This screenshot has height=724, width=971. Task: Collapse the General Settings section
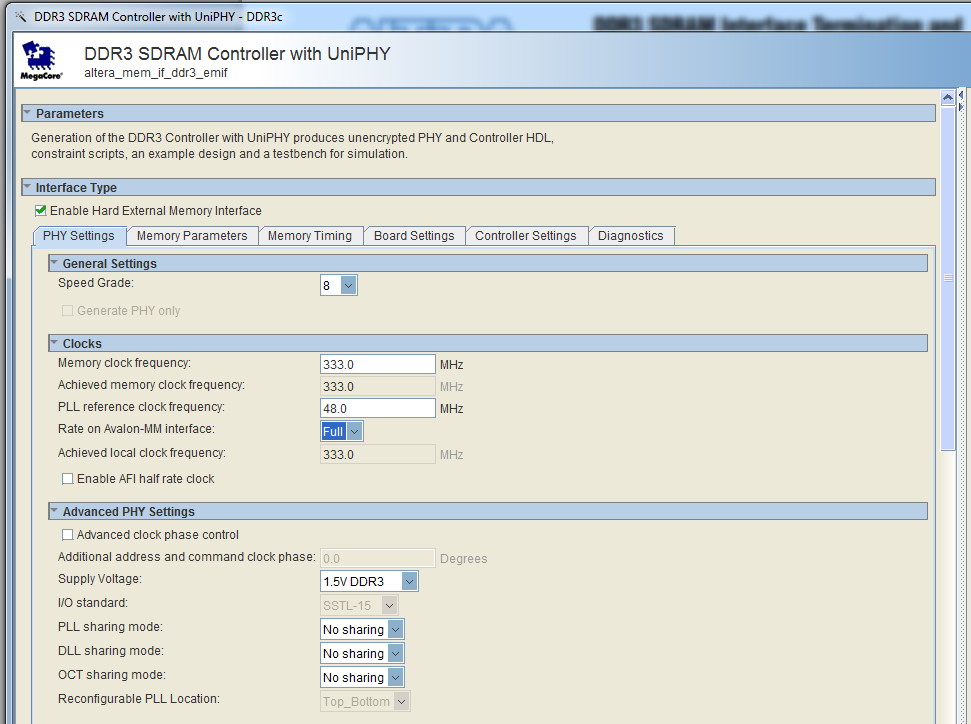[x=54, y=263]
